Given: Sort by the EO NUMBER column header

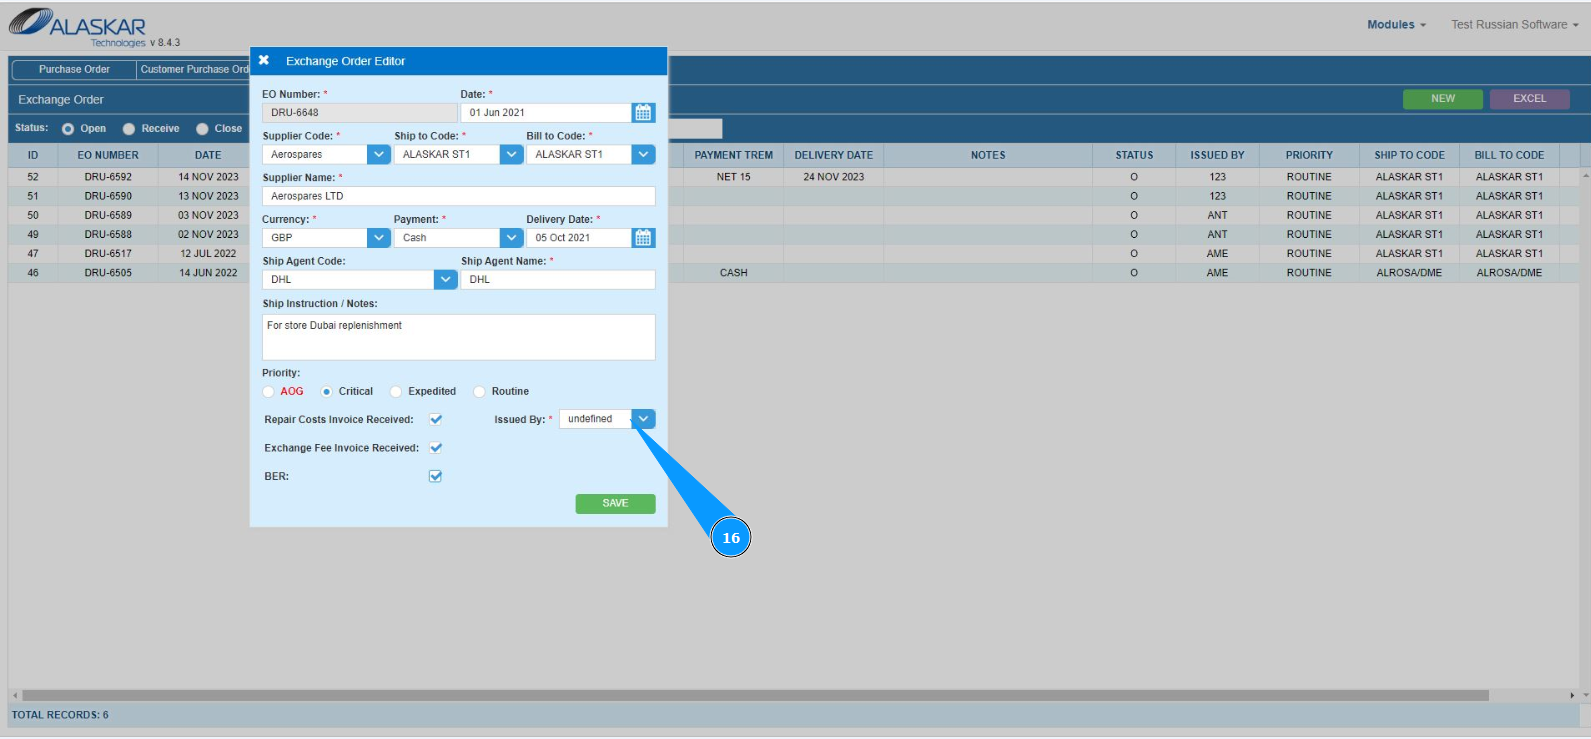Looking at the screenshot, I should pyautogui.click(x=108, y=156).
